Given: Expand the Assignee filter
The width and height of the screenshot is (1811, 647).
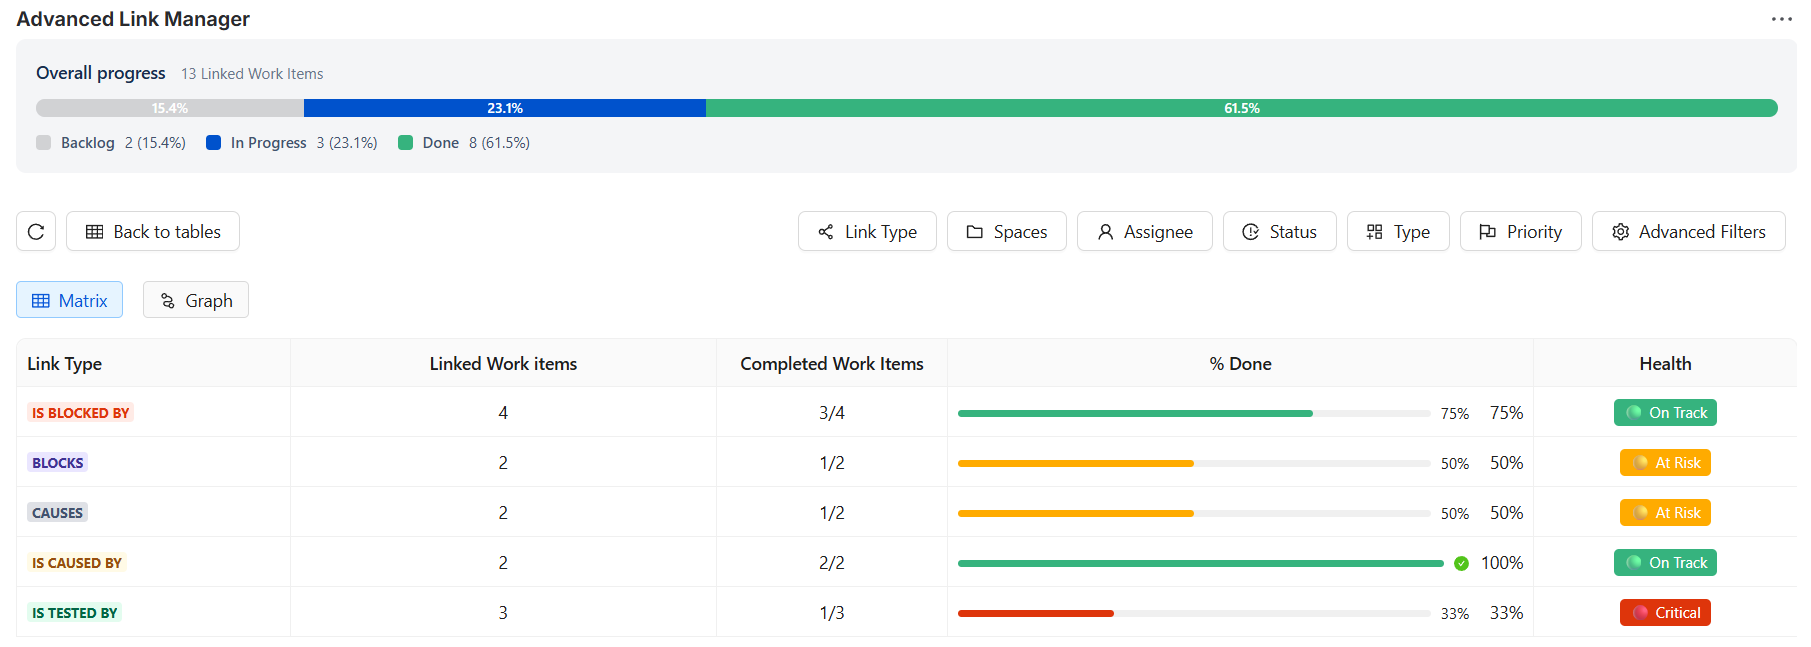Looking at the screenshot, I should (x=1145, y=232).
